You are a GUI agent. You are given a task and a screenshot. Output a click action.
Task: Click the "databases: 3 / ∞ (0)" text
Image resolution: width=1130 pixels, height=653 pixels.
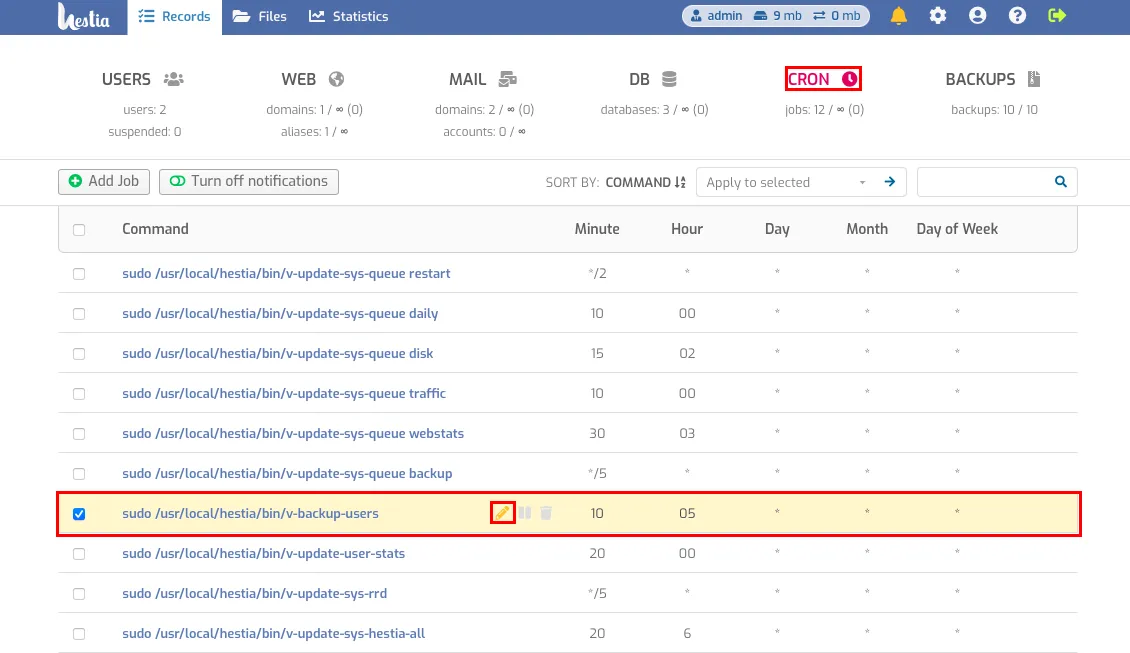(654, 110)
